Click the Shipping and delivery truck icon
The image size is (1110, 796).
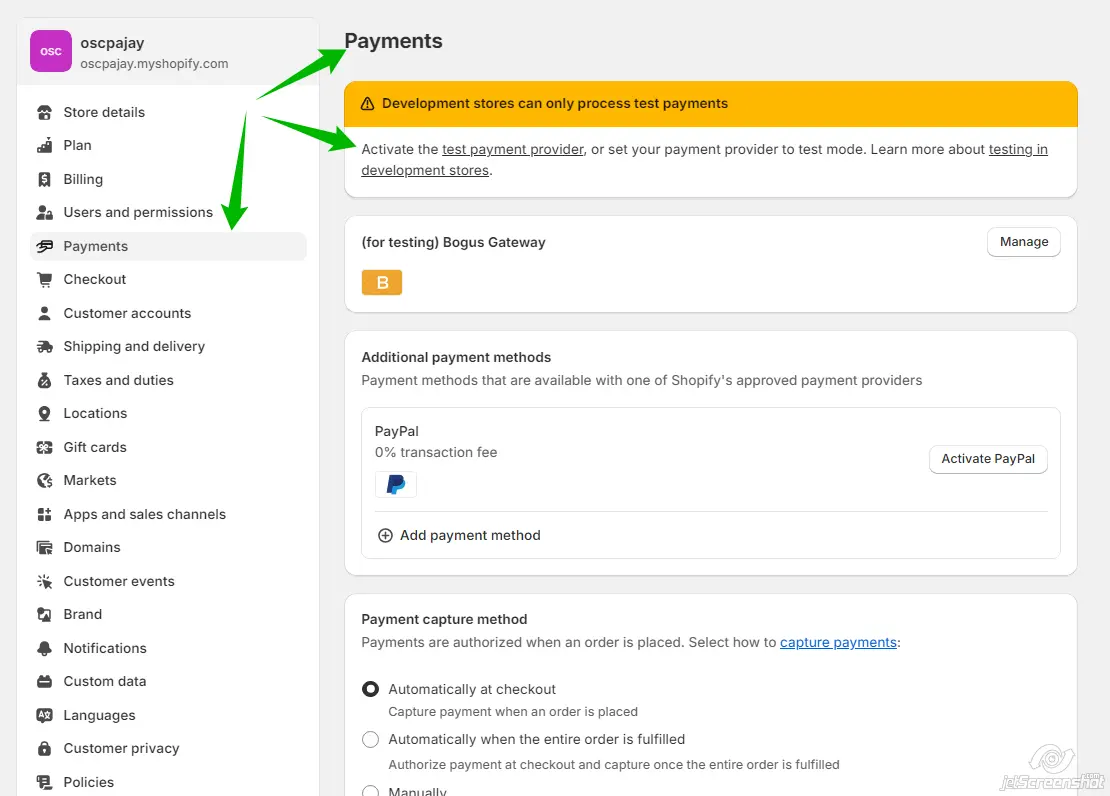point(44,346)
